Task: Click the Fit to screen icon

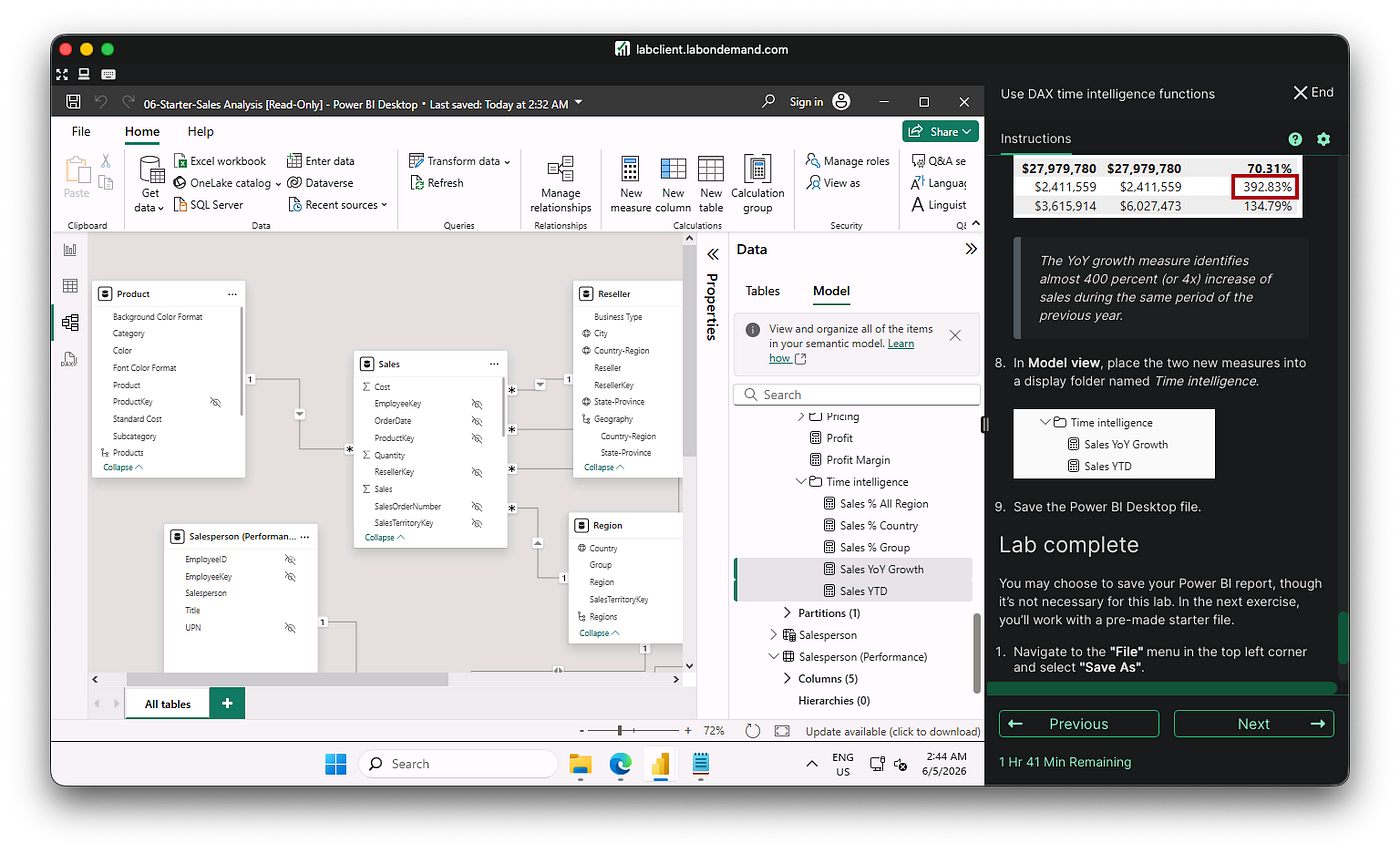Action: coord(782,731)
